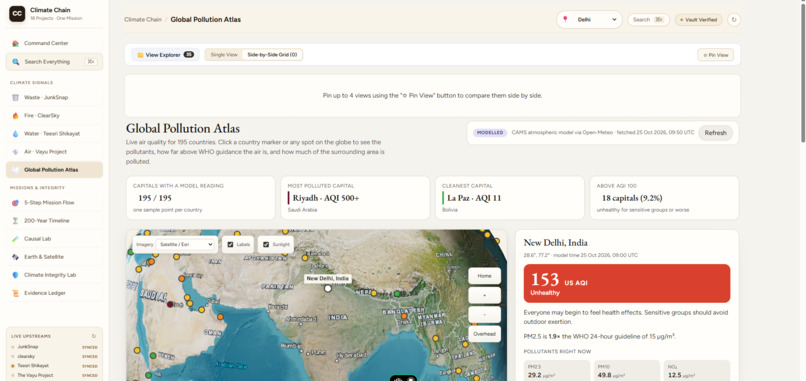The height and width of the screenshot is (381, 806).
Task: Click the page vertical scrollbar
Action: (x=803, y=72)
